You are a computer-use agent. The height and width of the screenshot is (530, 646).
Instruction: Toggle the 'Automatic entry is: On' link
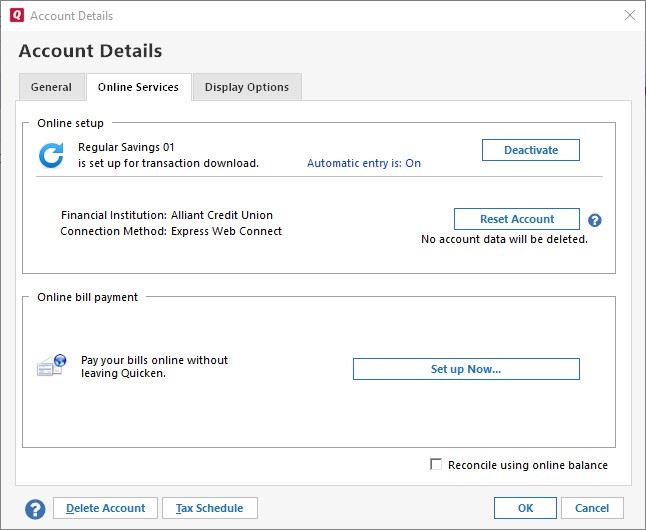[x=364, y=163]
